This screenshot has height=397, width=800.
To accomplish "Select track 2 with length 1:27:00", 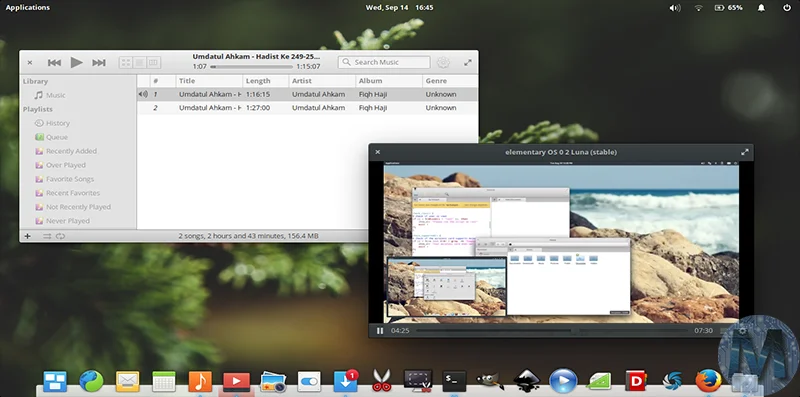I will pos(307,108).
